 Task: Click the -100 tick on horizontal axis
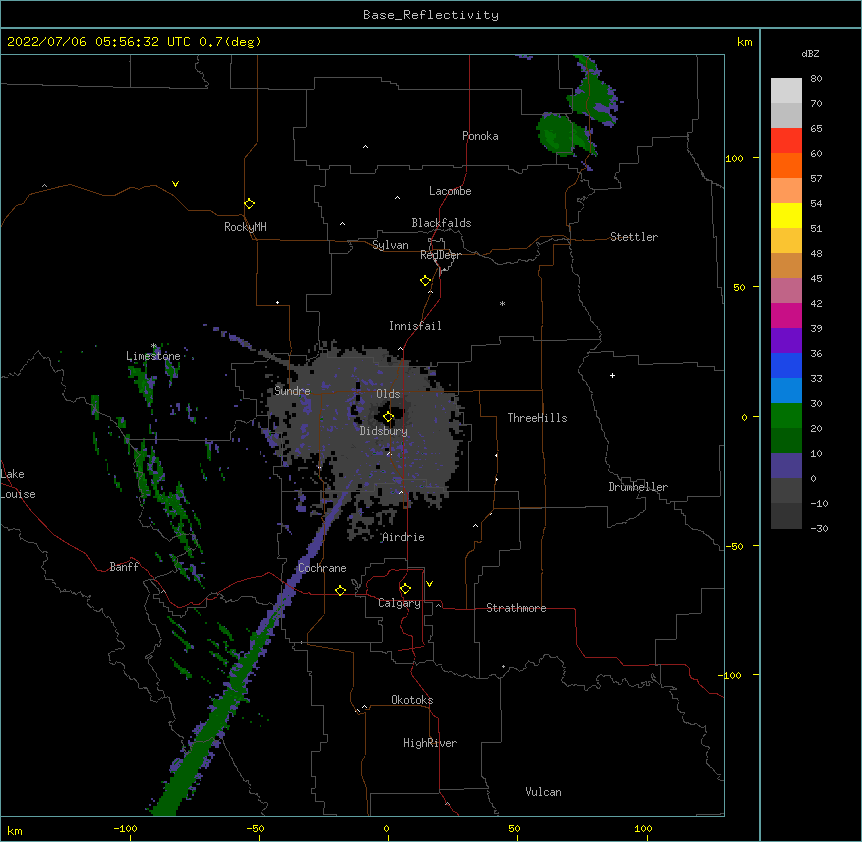pyautogui.click(x=125, y=829)
